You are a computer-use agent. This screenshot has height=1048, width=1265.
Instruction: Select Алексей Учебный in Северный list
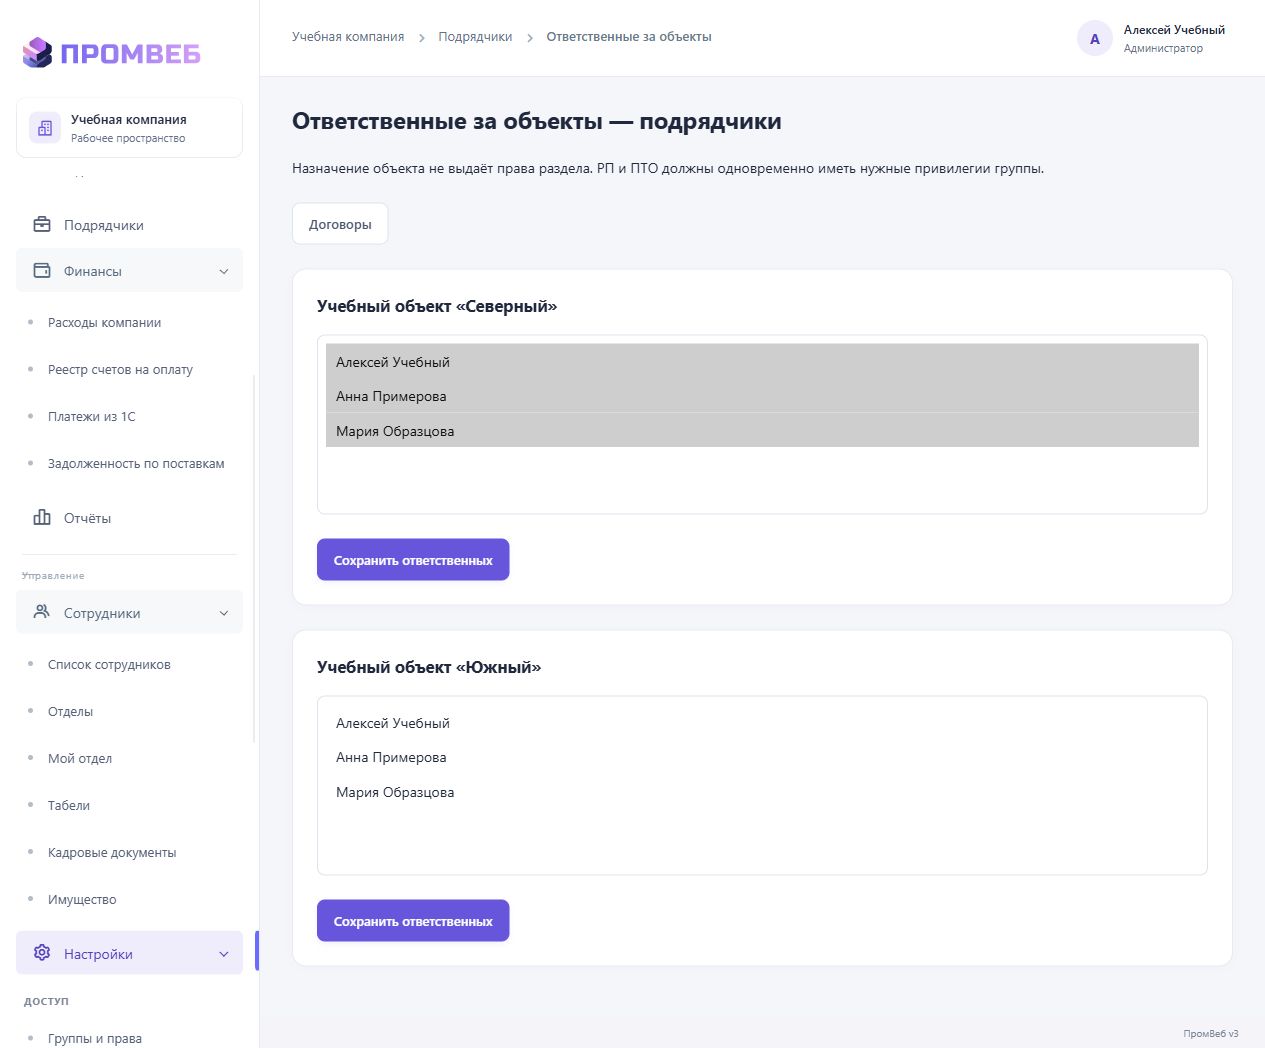coord(762,362)
